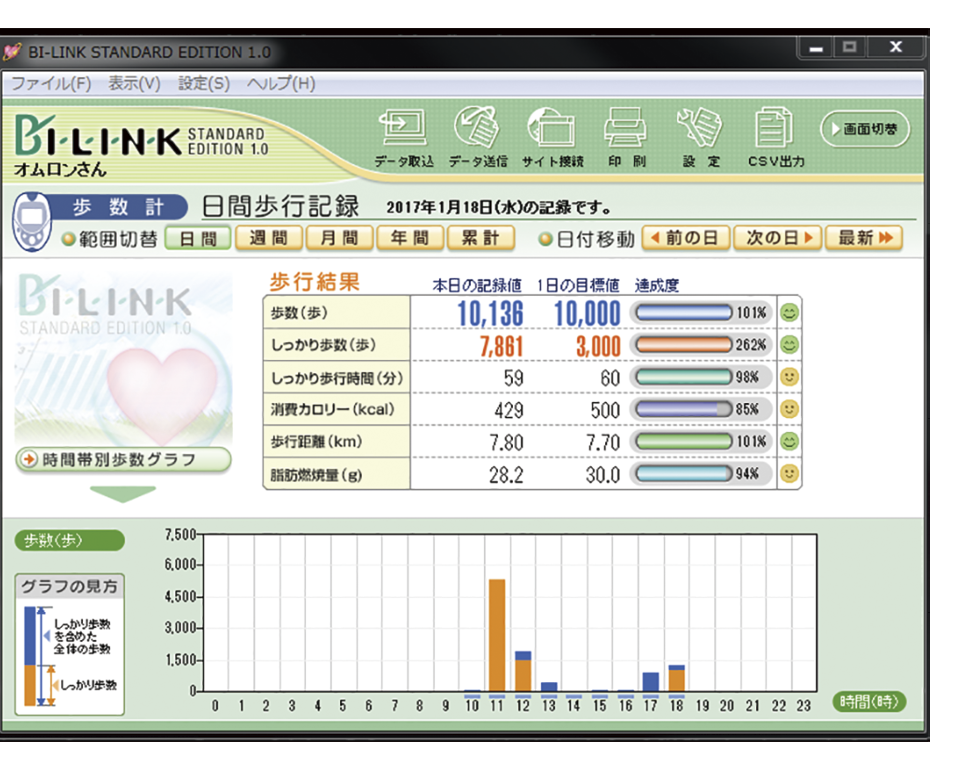The image size is (969, 763).
Task: Click the tall orange bar at hour 11
Action: click(497, 635)
